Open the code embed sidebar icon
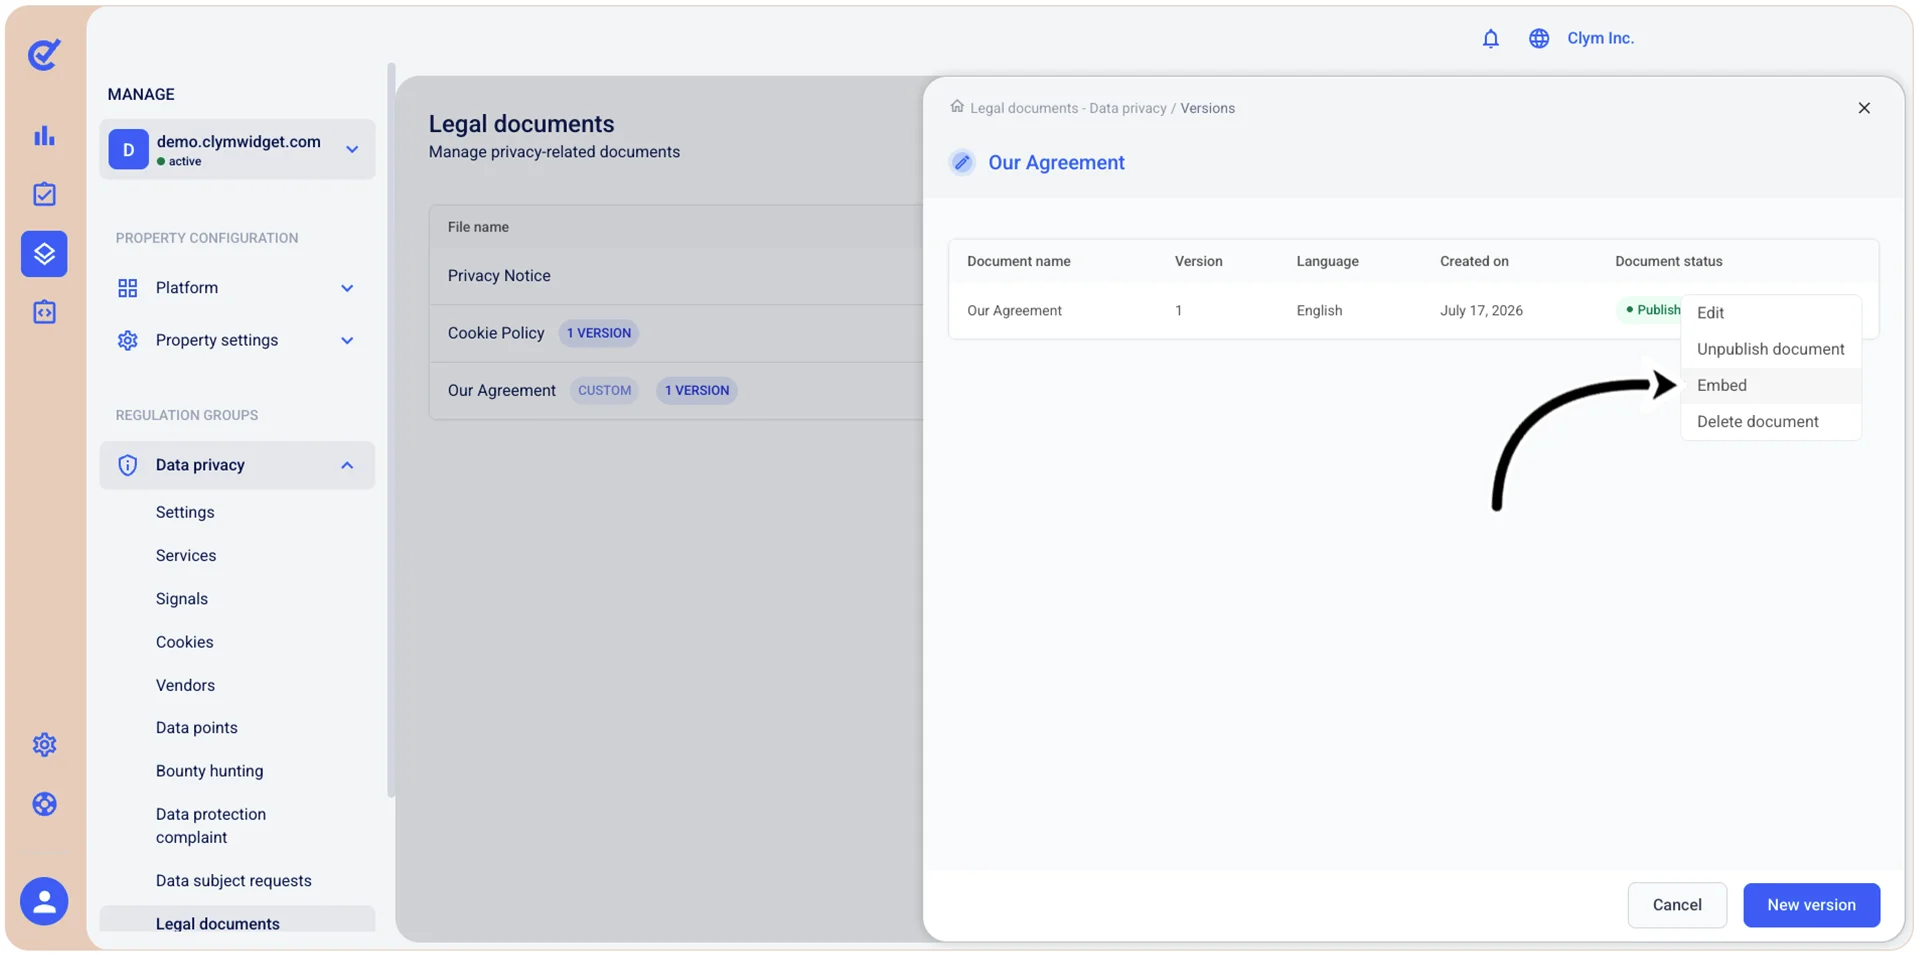This screenshot has height=955, width=1917. tap(44, 312)
